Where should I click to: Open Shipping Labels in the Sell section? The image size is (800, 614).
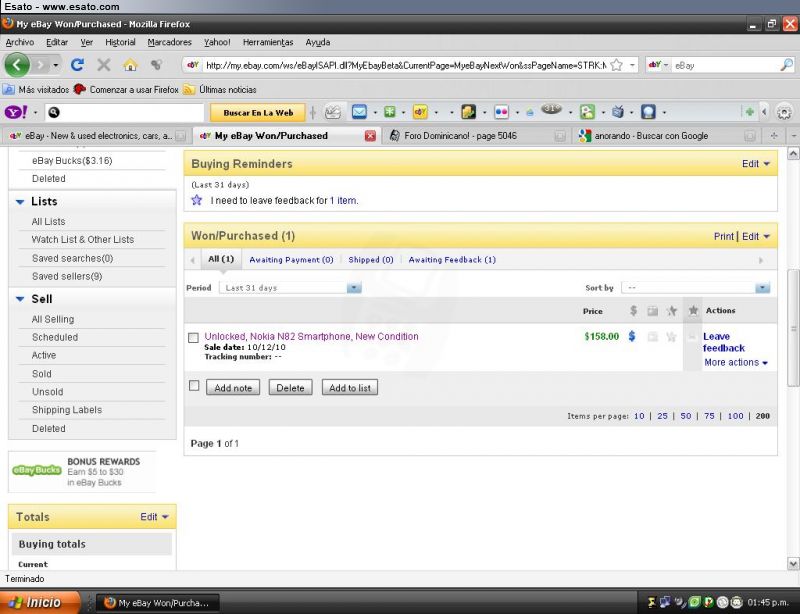67,410
